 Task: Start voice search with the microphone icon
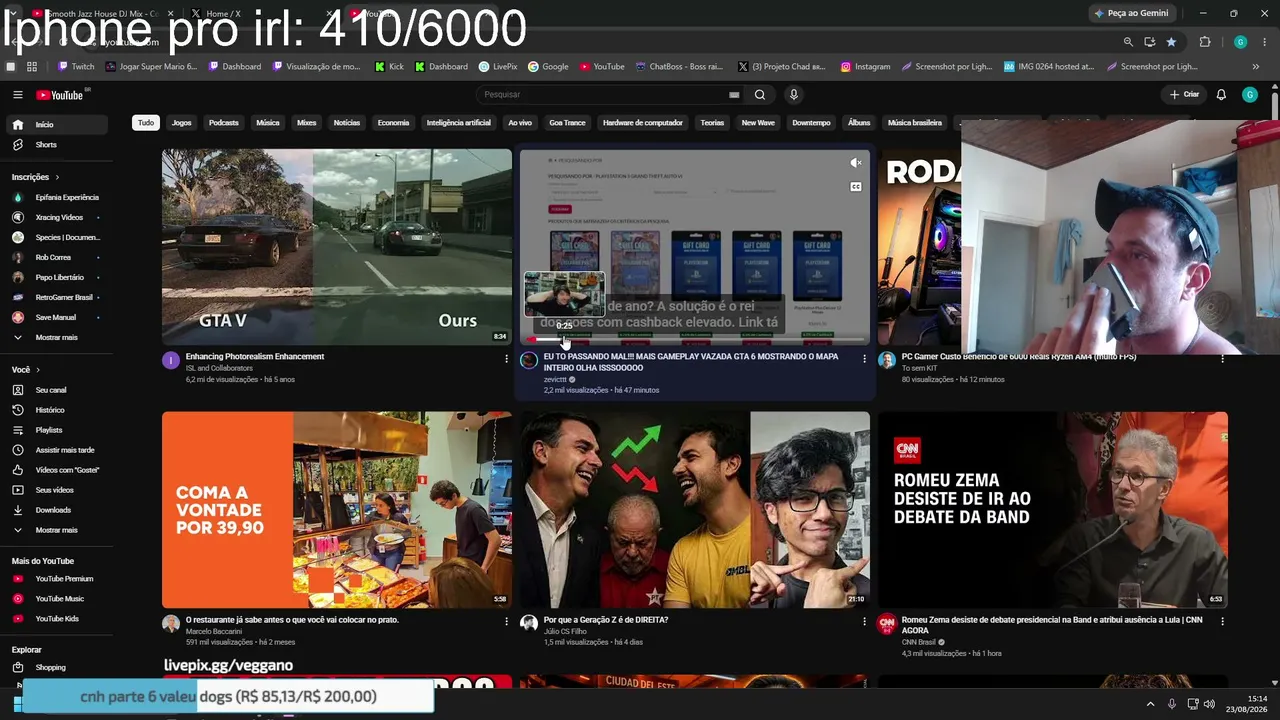point(794,95)
